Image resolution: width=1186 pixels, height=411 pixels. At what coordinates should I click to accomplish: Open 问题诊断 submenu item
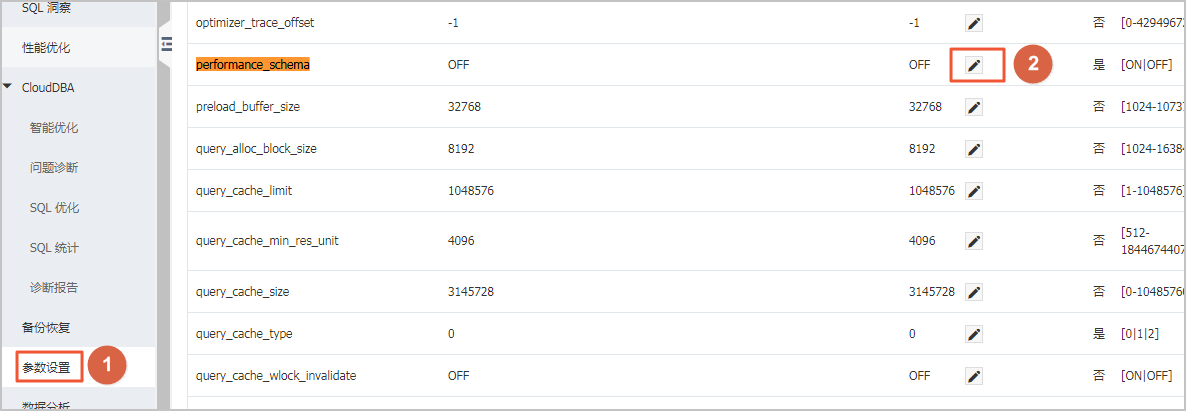(54, 168)
